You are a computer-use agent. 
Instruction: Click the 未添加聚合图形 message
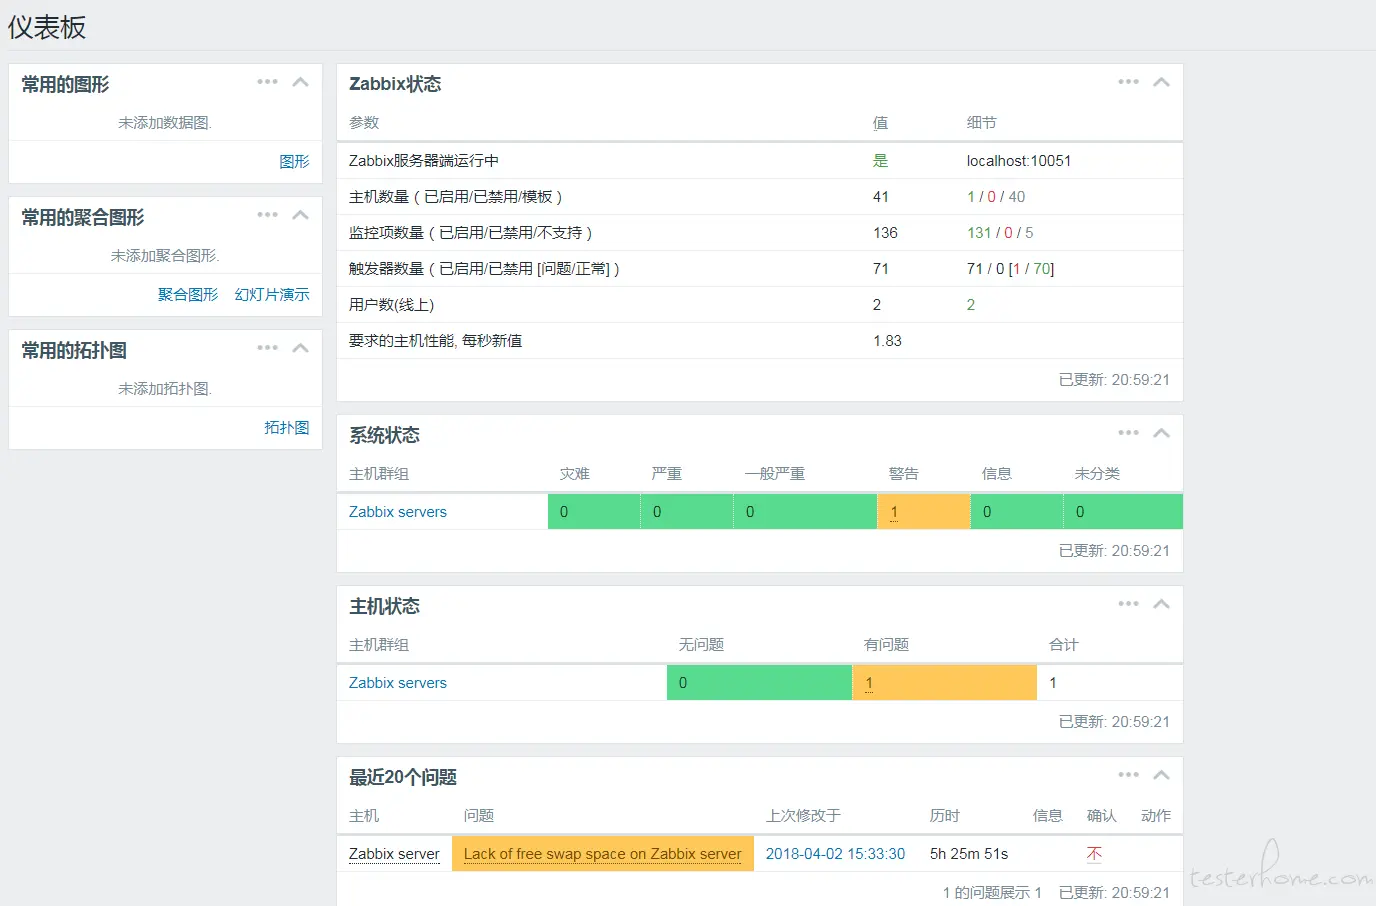[165, 256]
